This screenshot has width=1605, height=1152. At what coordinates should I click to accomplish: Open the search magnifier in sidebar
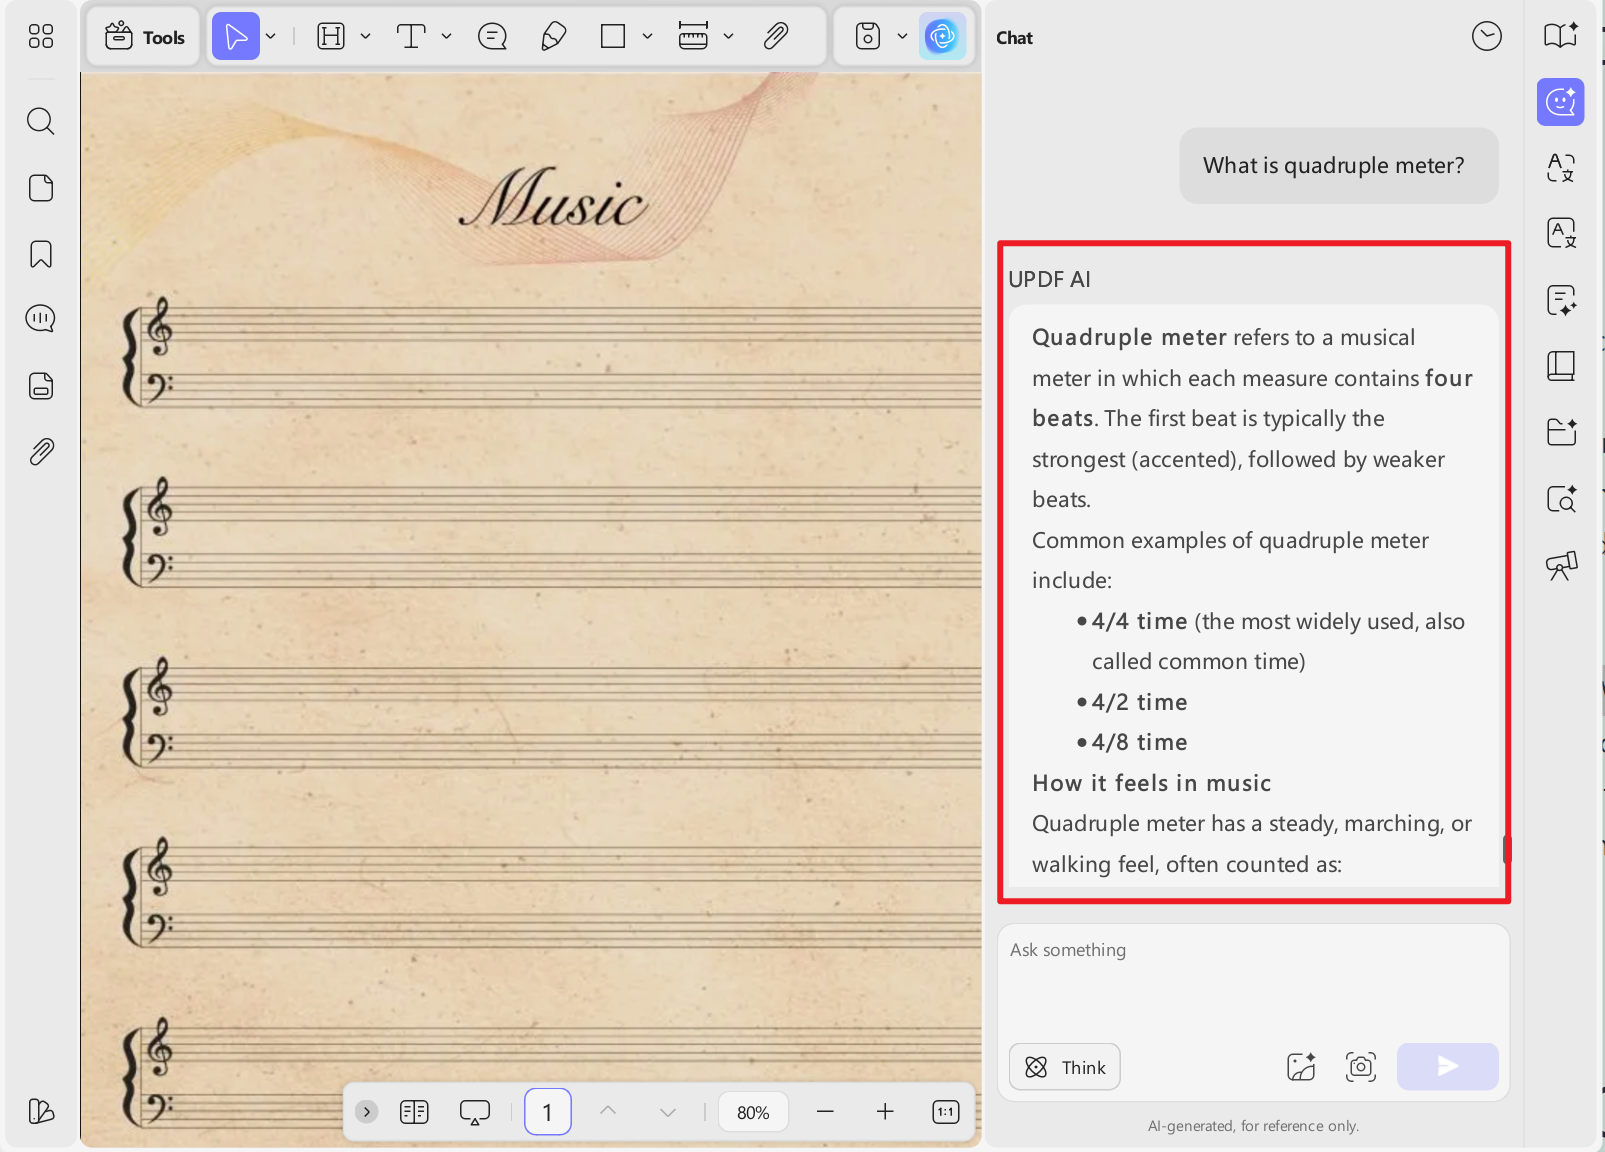(41, 121)
